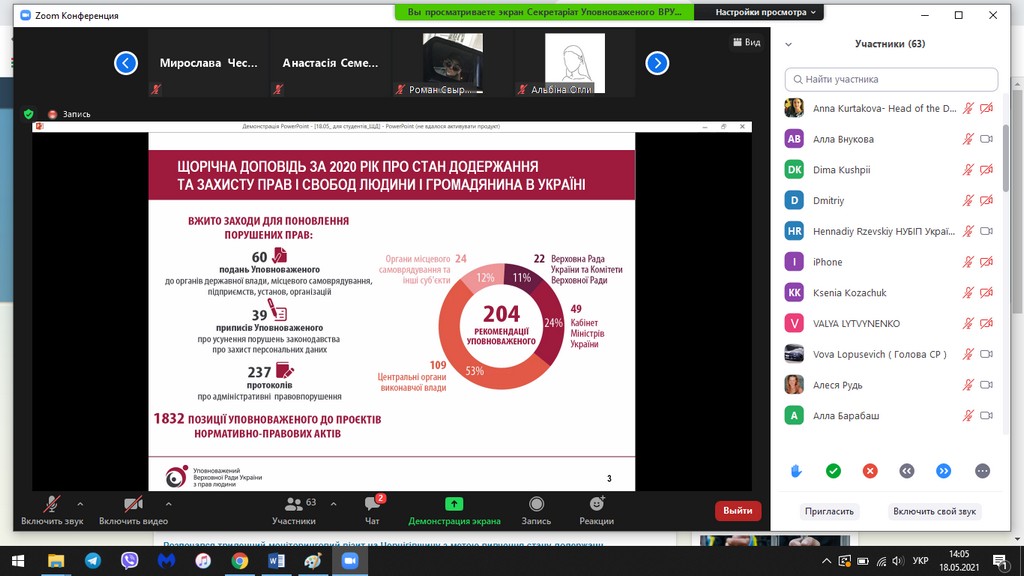Open the Вид view menu

coord(746,42)
